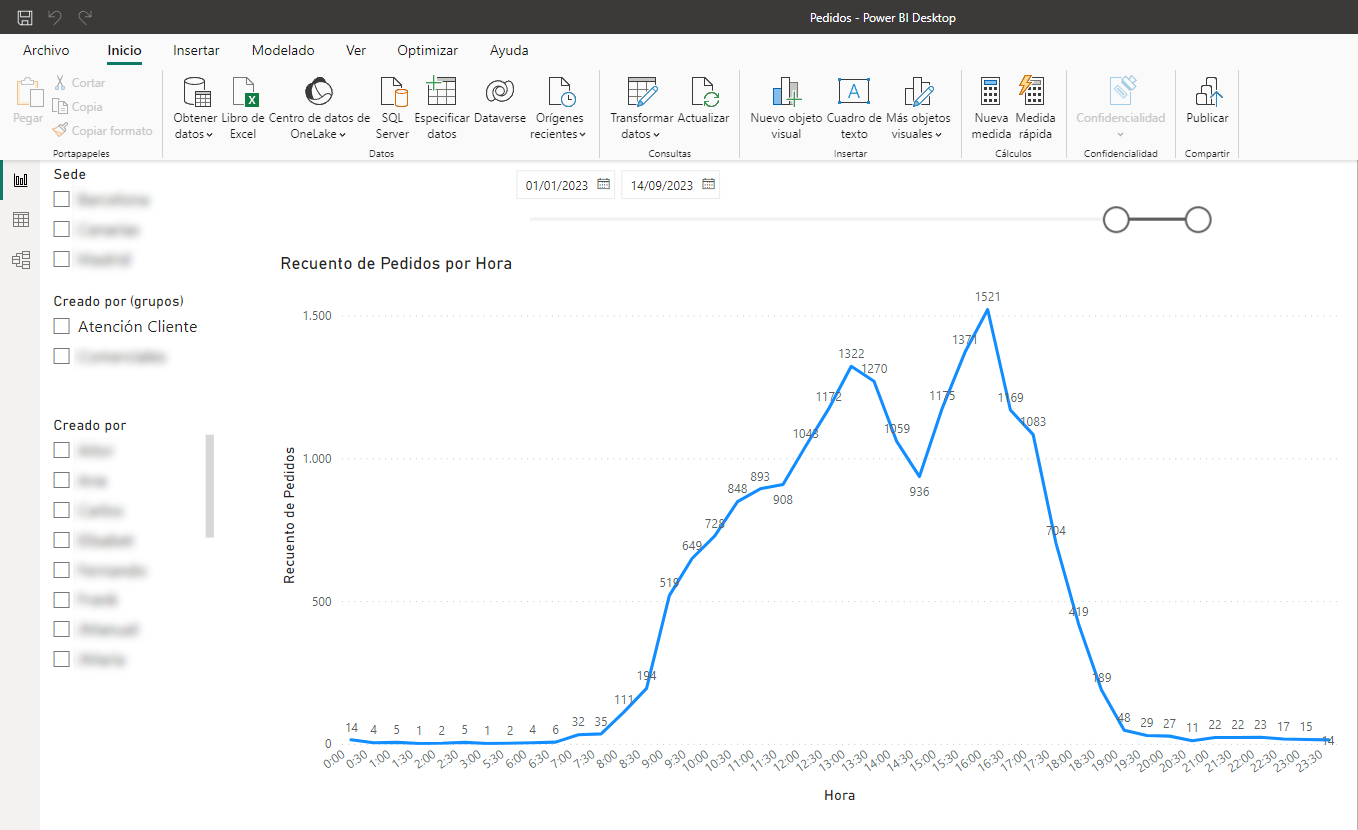Add a Cuadro de texto
This screenshot has width=1358, height=830.
coord(854,108)
